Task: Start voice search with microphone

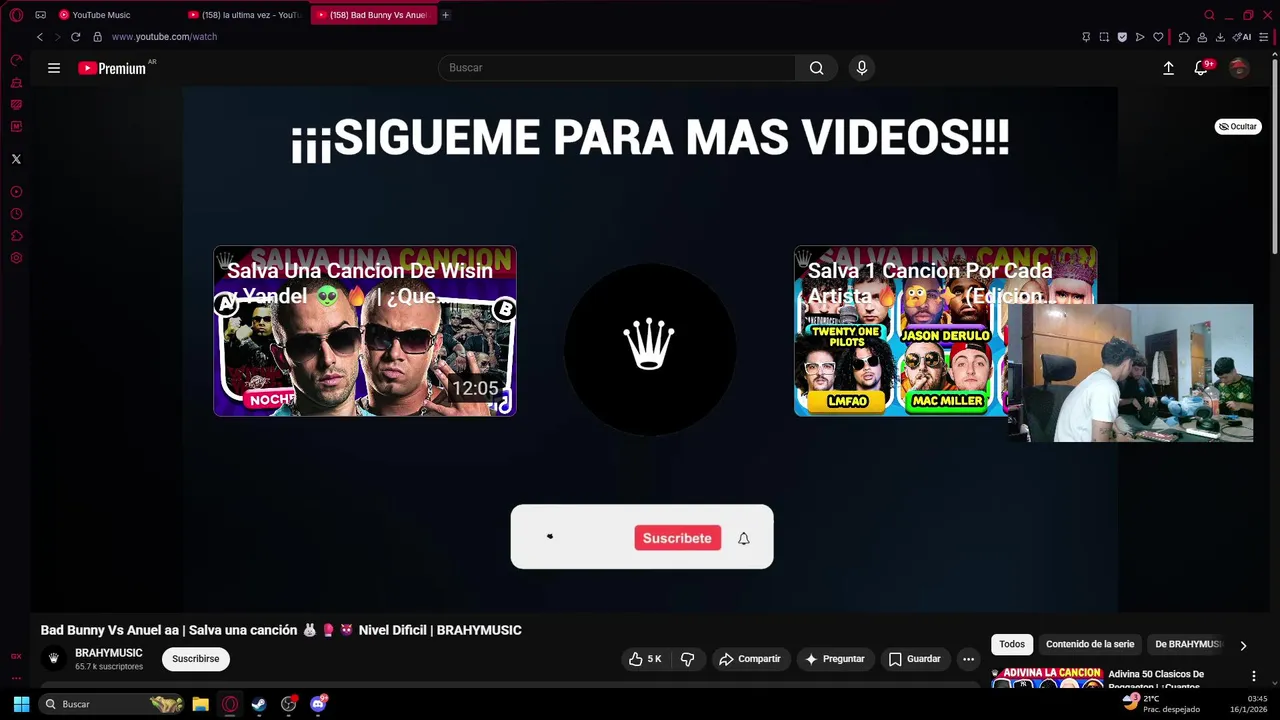Action: tap(862, 68)
